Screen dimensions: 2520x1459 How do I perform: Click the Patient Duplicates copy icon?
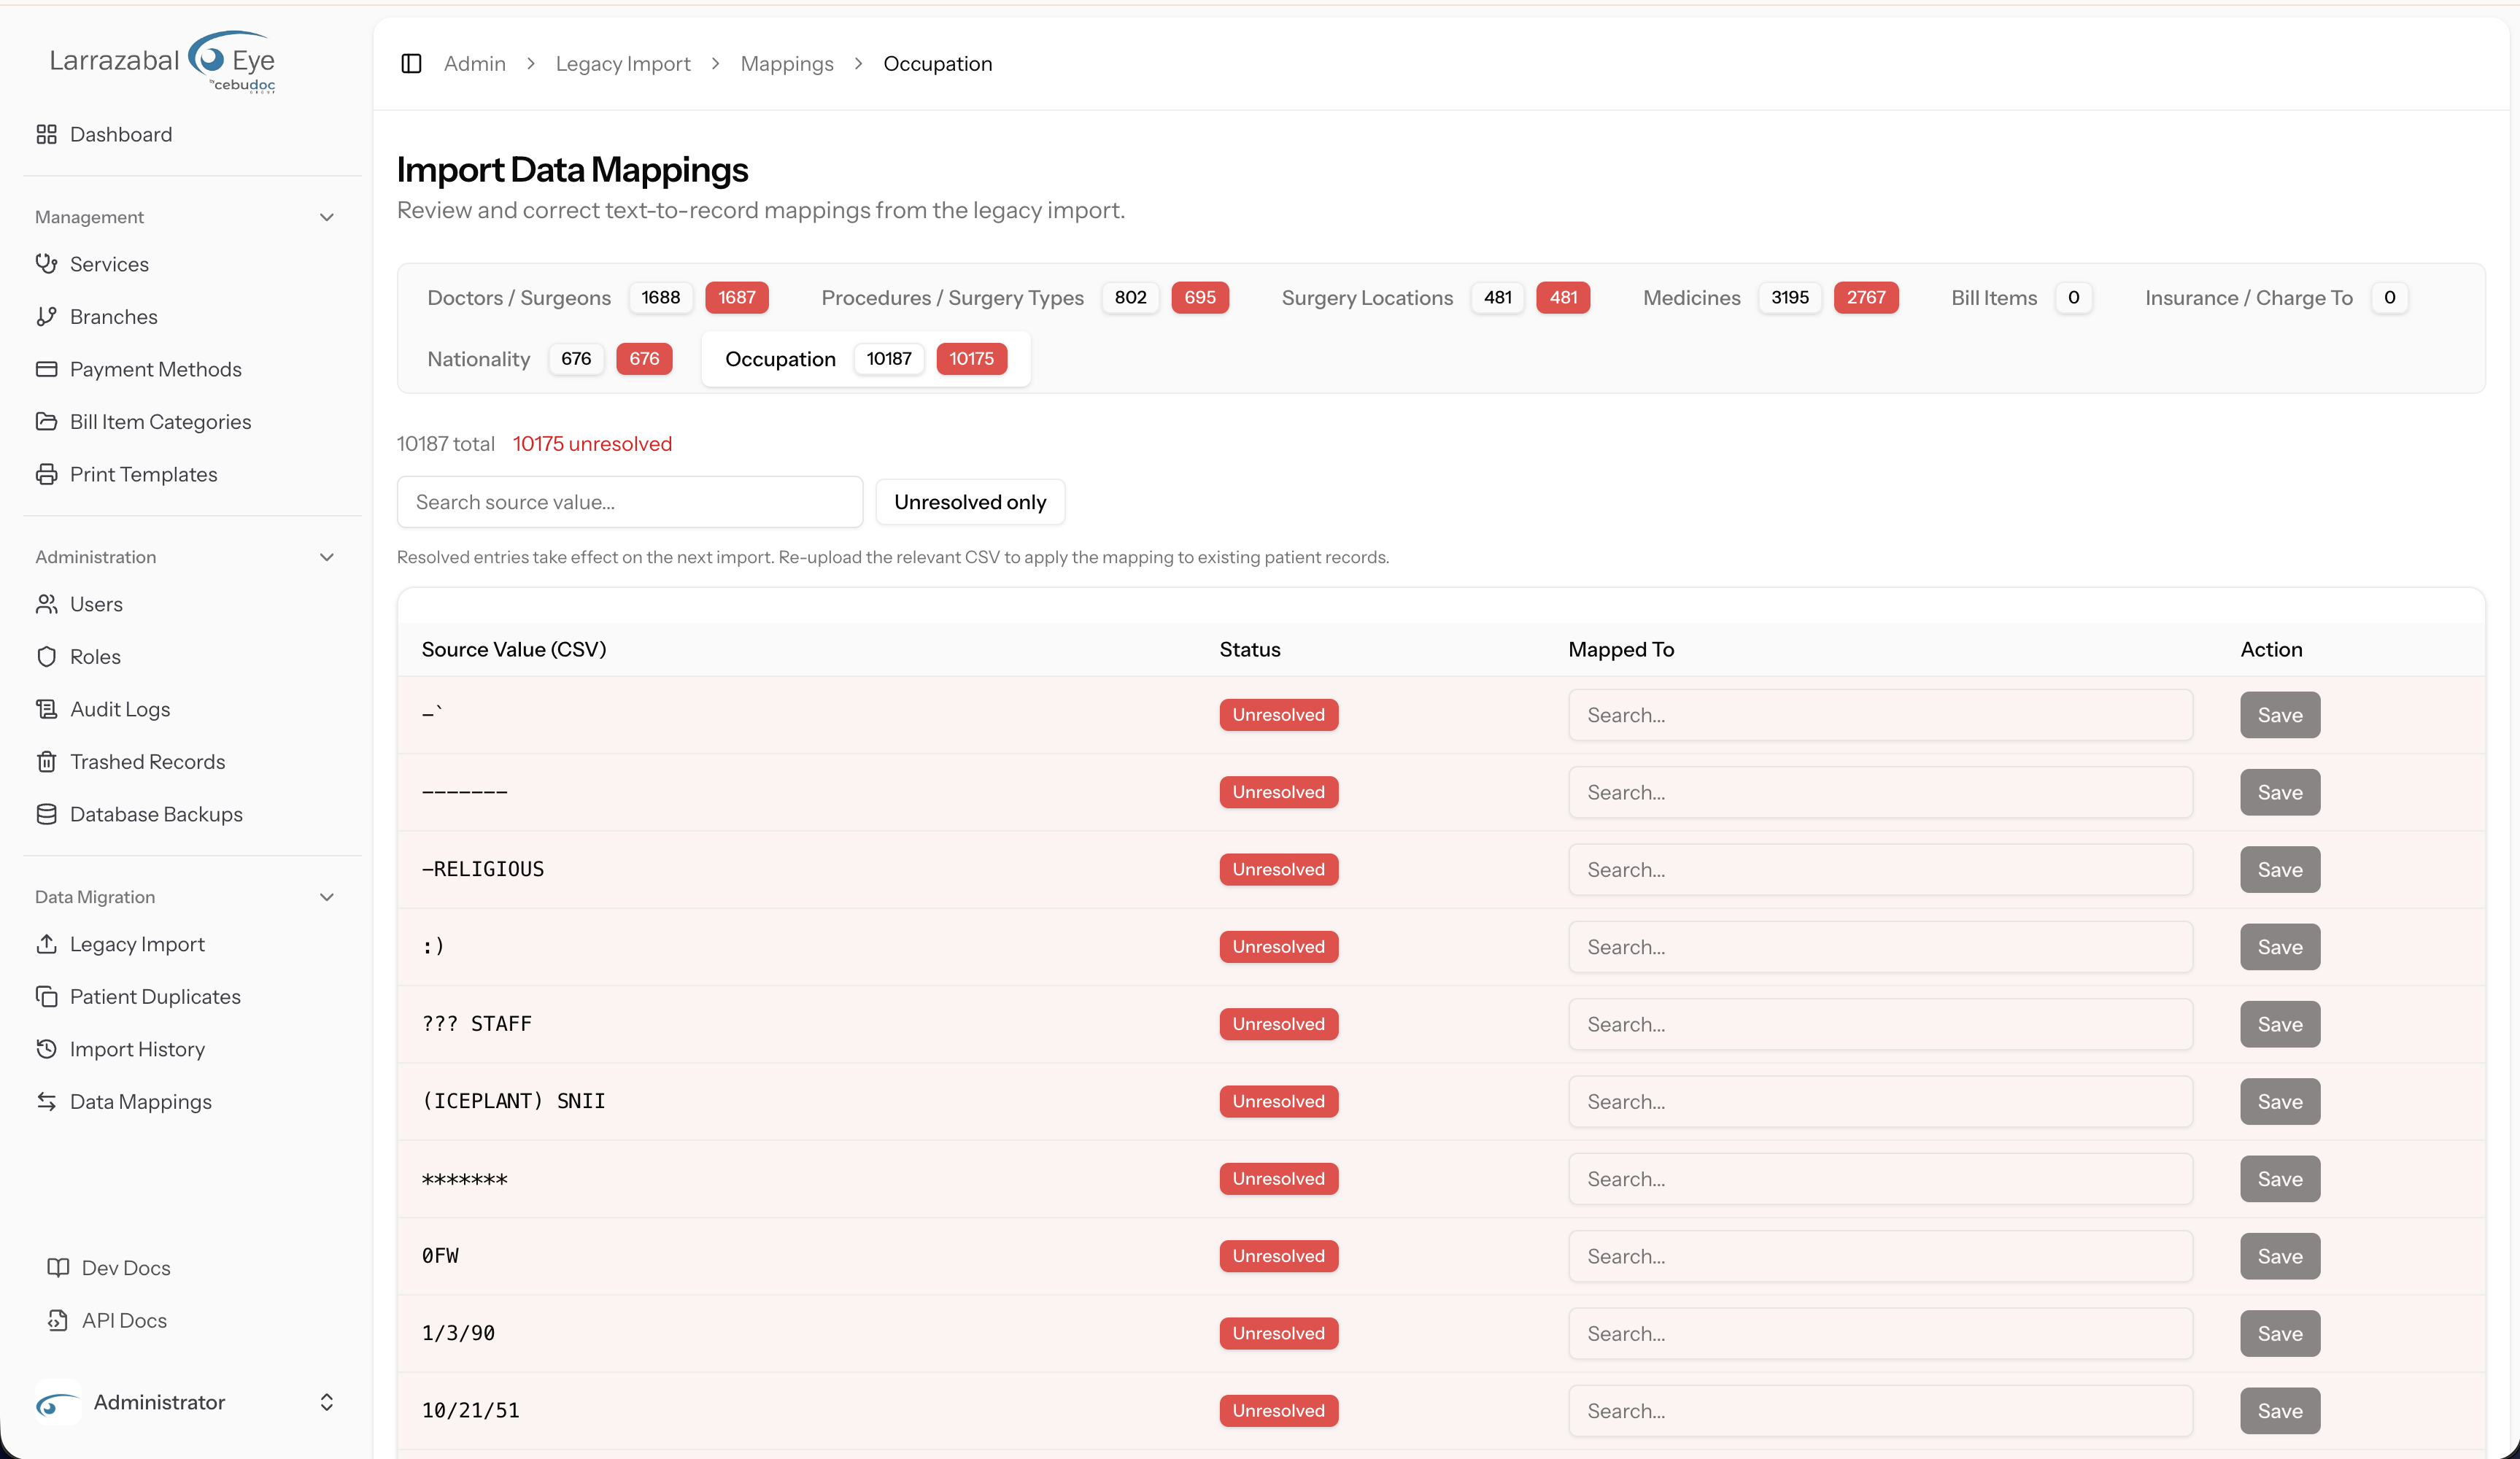click(46, 997)
